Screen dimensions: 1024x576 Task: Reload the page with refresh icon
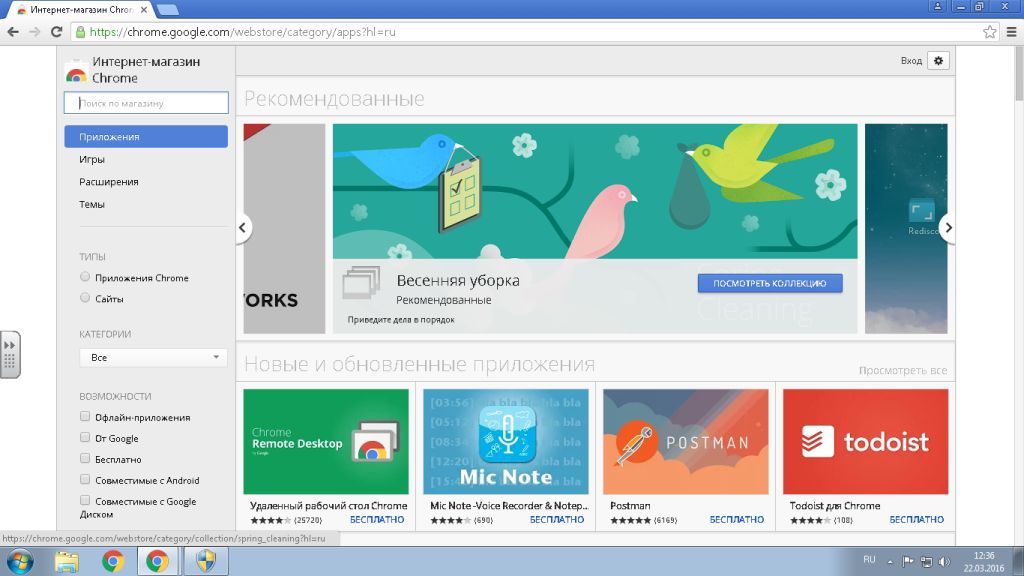click(x=57, y=32)
